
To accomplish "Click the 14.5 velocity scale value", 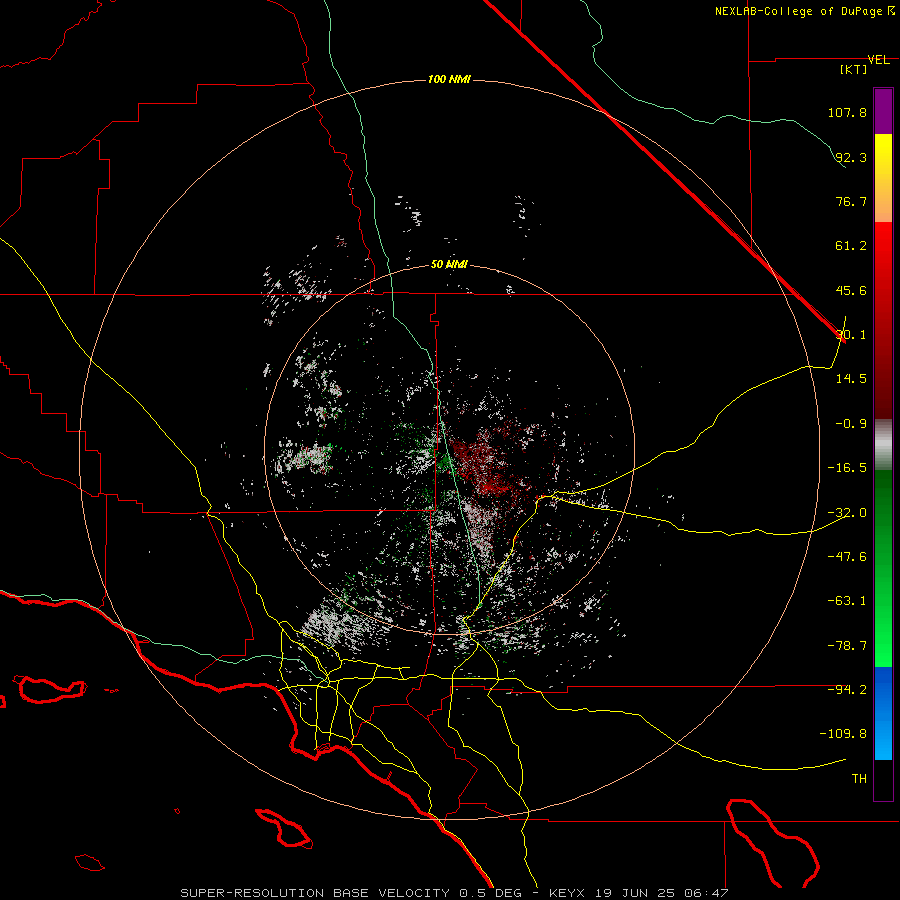I will (851, 379).
